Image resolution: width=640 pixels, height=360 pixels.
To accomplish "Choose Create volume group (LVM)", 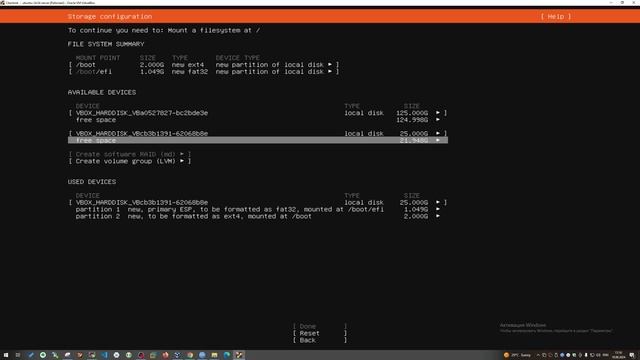I will coord(130,161).
